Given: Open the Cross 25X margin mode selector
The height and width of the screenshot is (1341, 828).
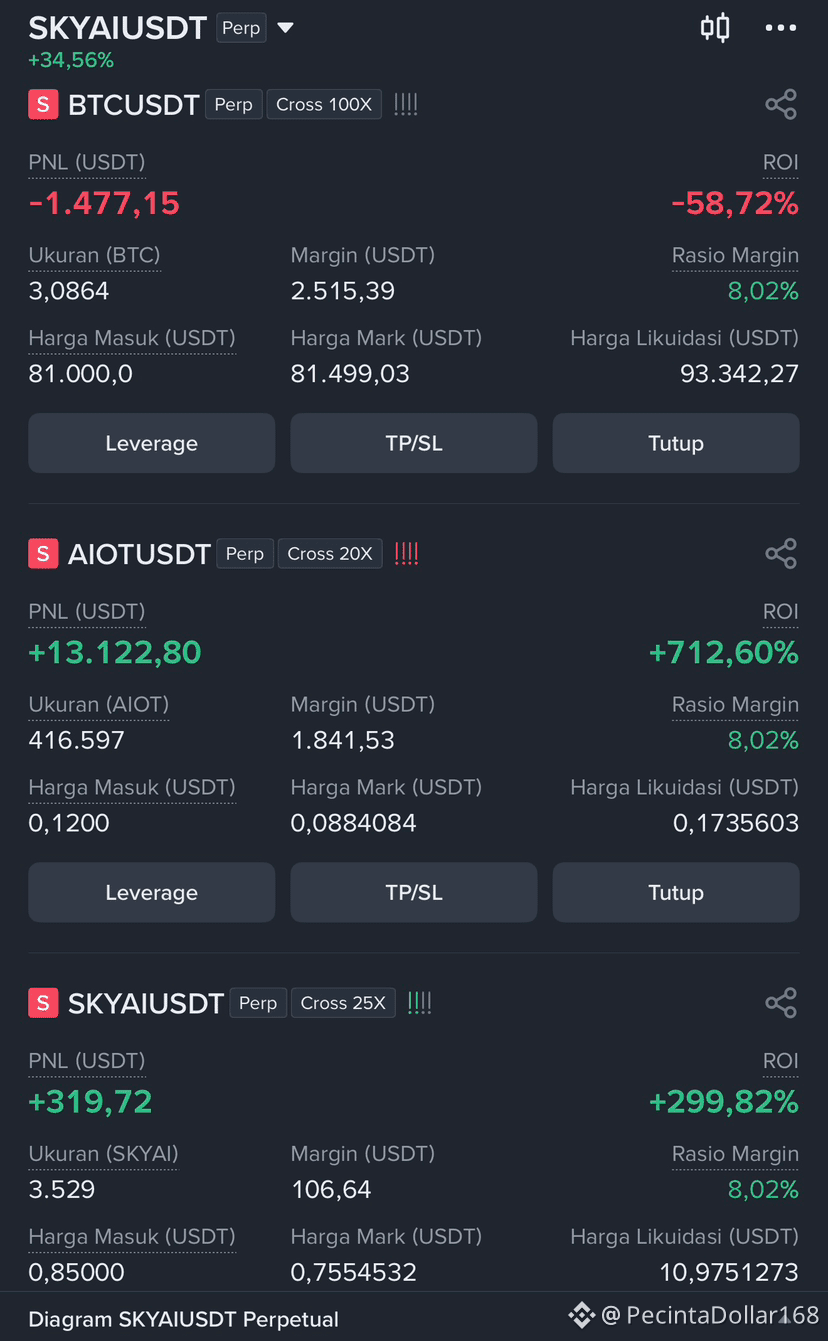Looking at the screenshot, I should pyautogui.click(x=343, y=1003).
